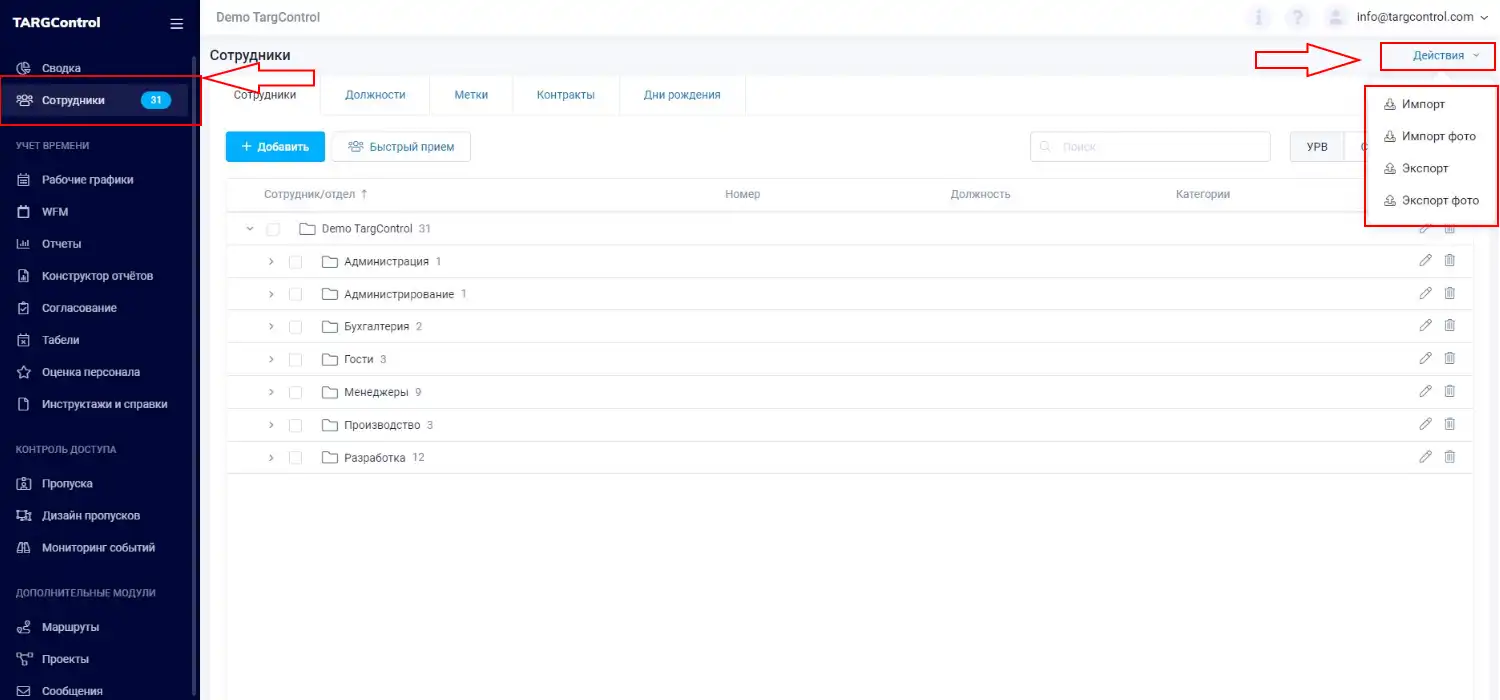Screen dimensions: 1500x700
Task: Open Табели timesheets item
Action: coord(60,340)
